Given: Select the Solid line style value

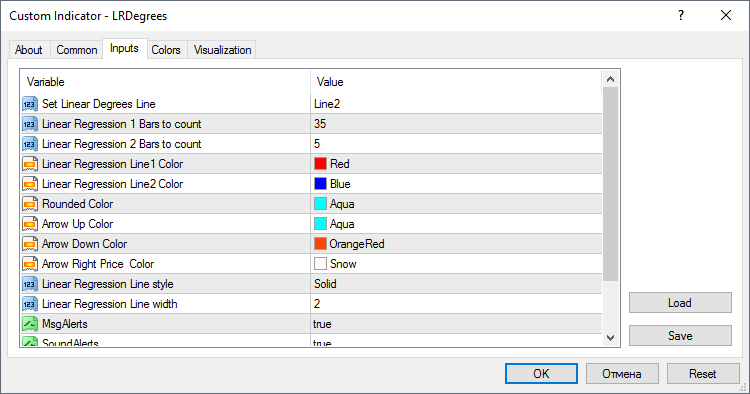Looking at the screenshot, I should pyautogui.click(x=456, y=284).
